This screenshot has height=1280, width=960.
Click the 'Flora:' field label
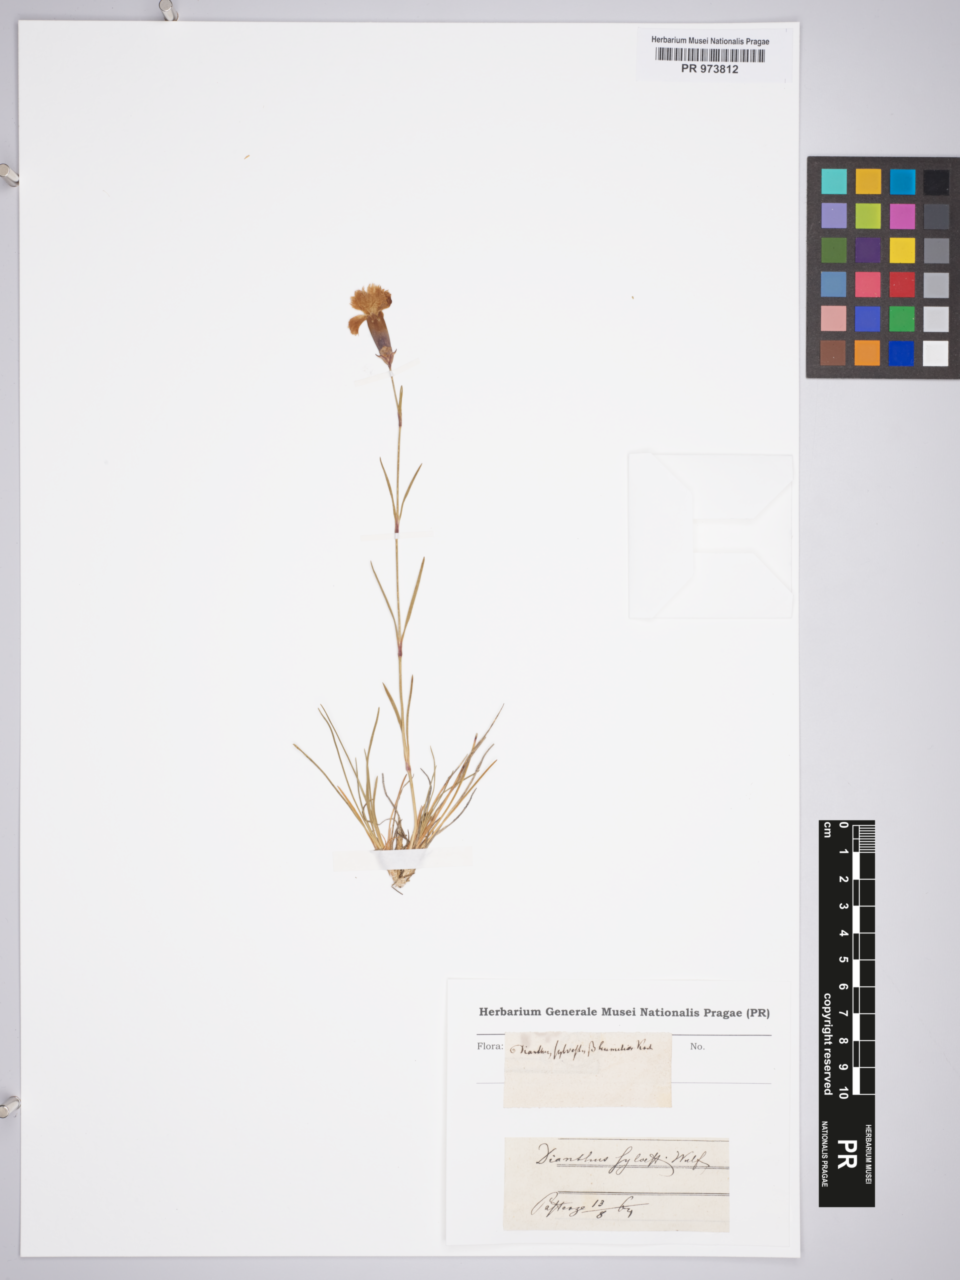489,1046
